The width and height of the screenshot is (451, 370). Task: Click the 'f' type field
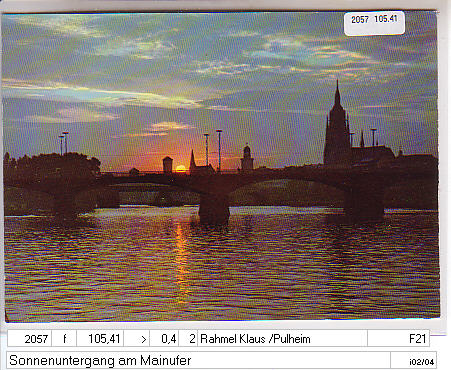[64, 339]
